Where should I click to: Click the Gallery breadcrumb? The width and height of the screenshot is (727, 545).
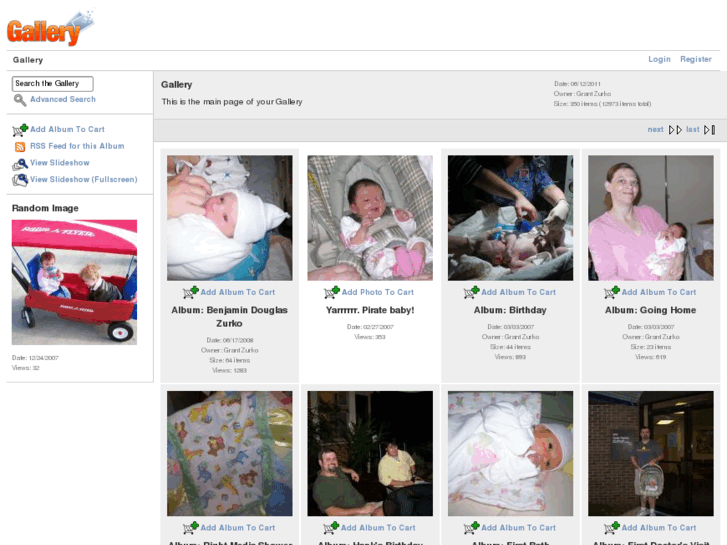pos(28,60)
